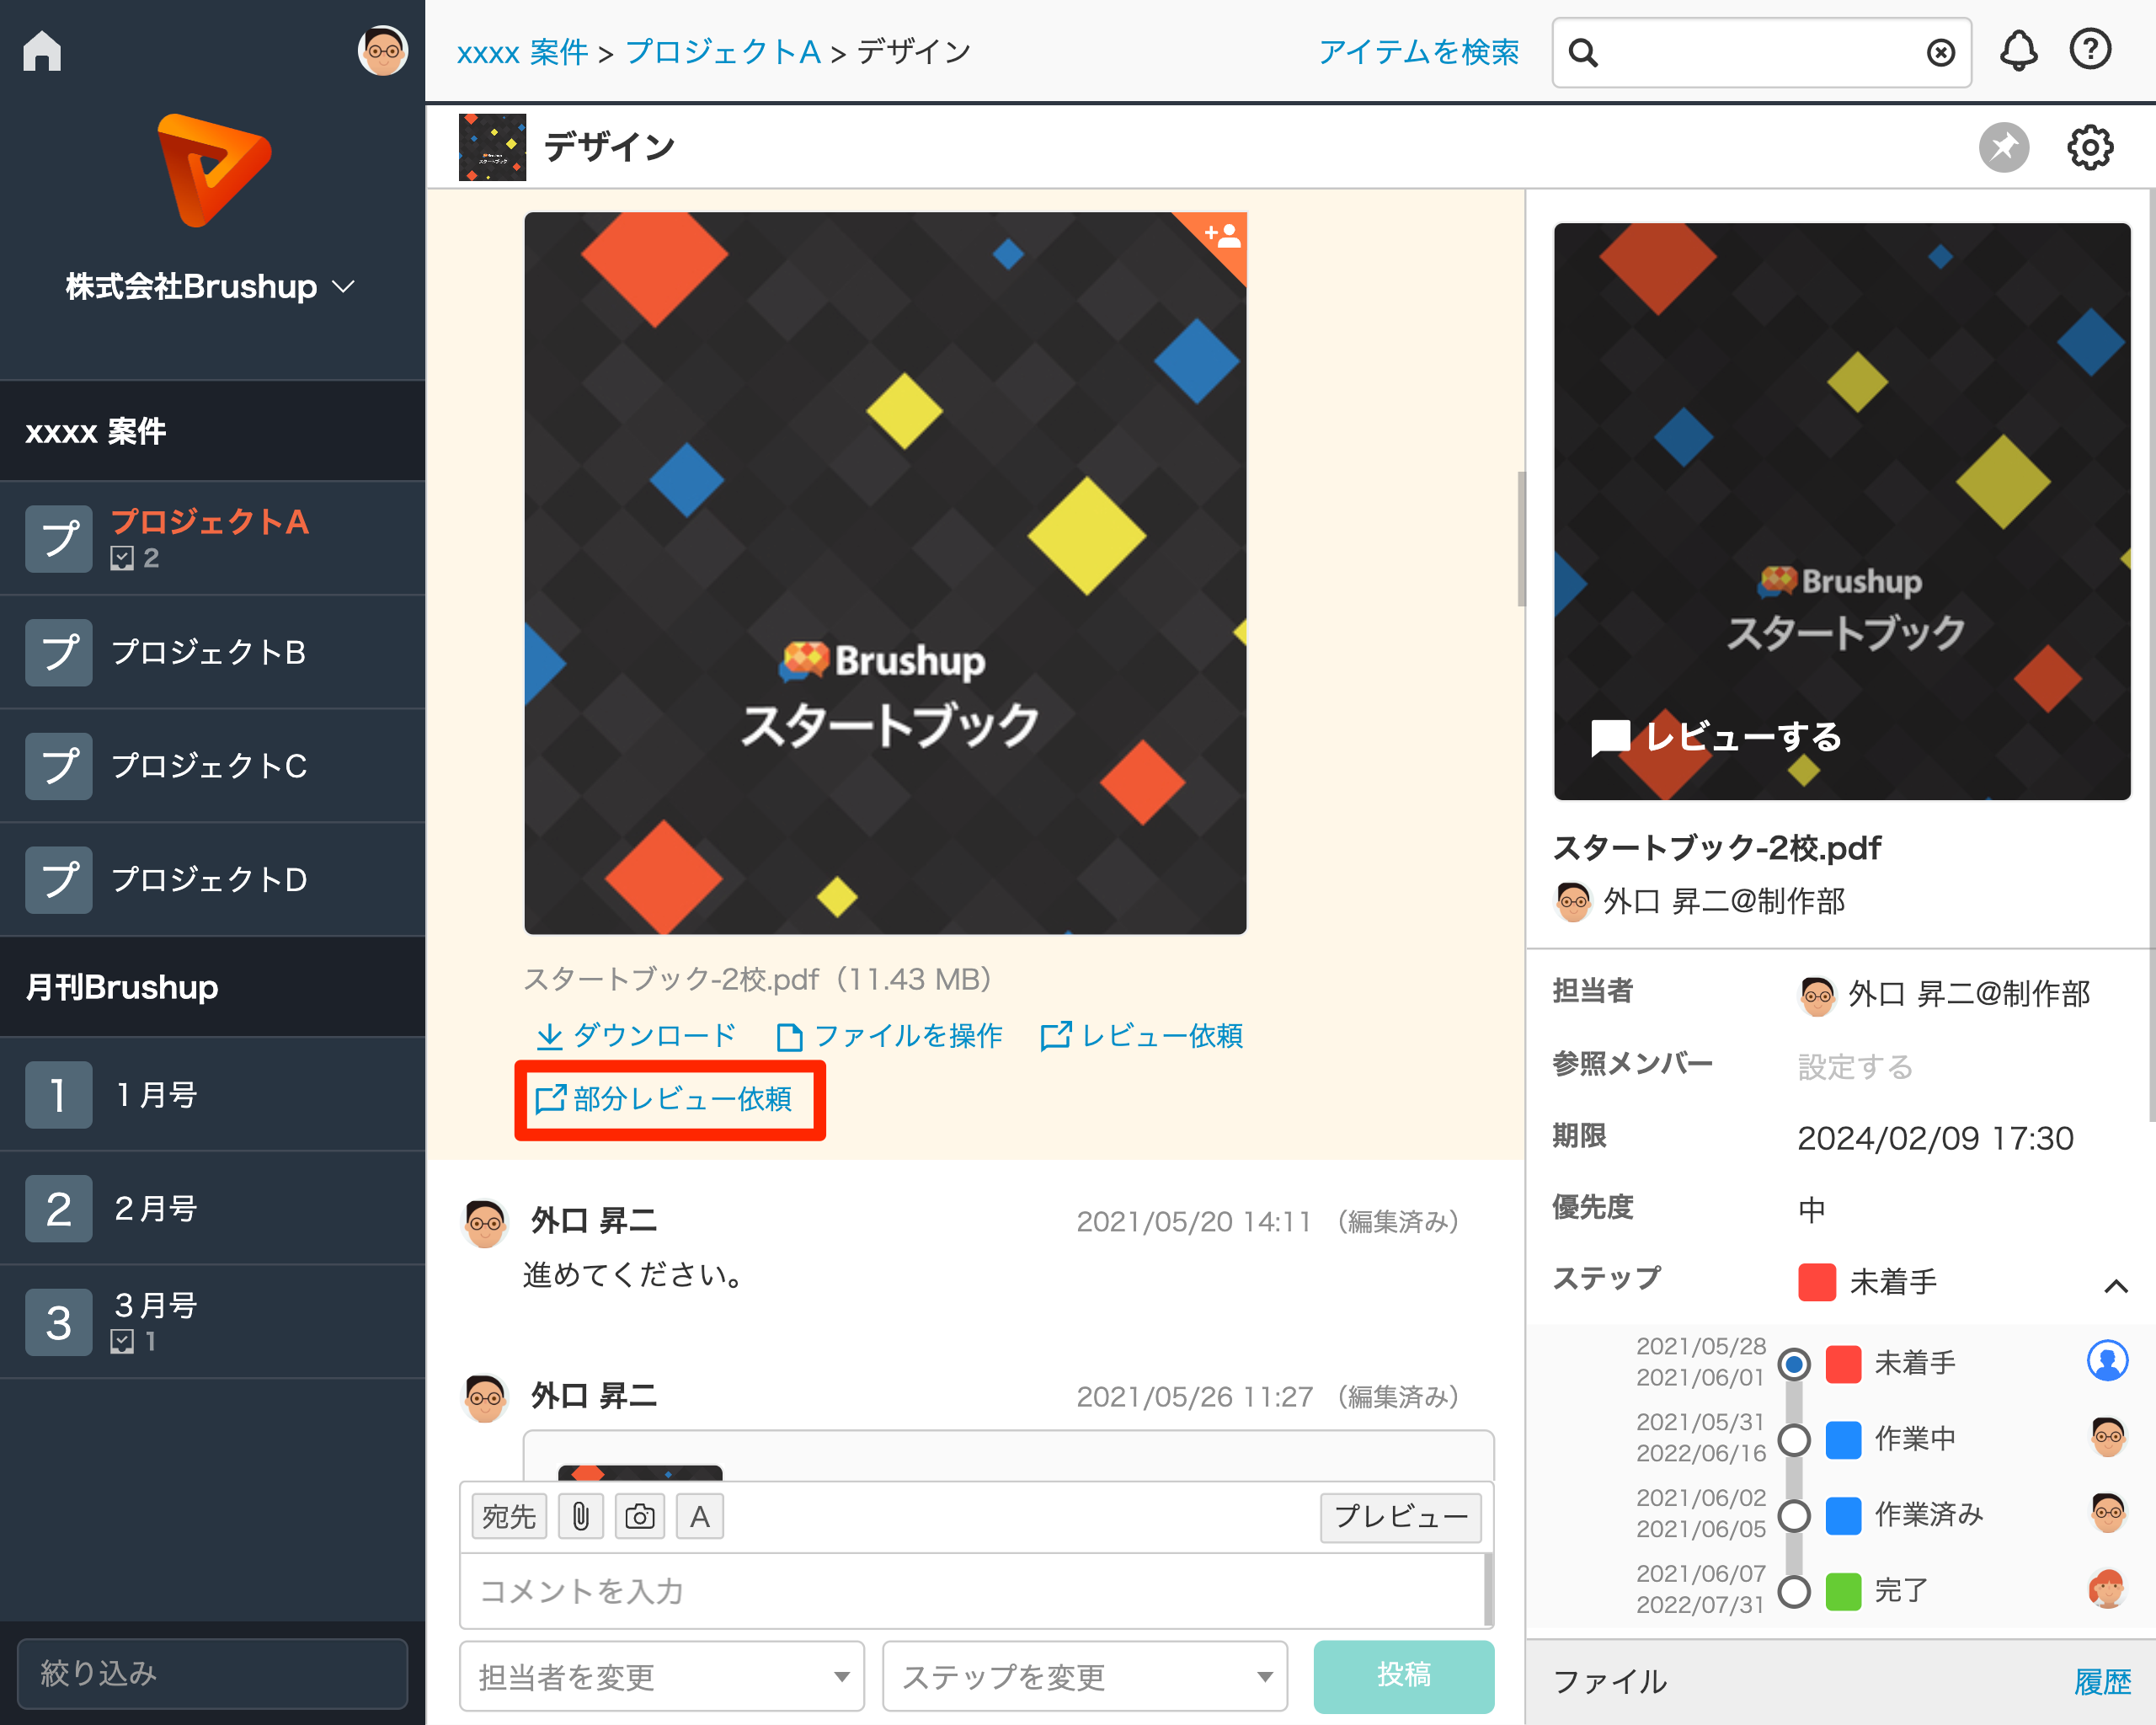Click the コメントを入力 comment field
2156x1725 pixels.
(x=975, y=1592)
